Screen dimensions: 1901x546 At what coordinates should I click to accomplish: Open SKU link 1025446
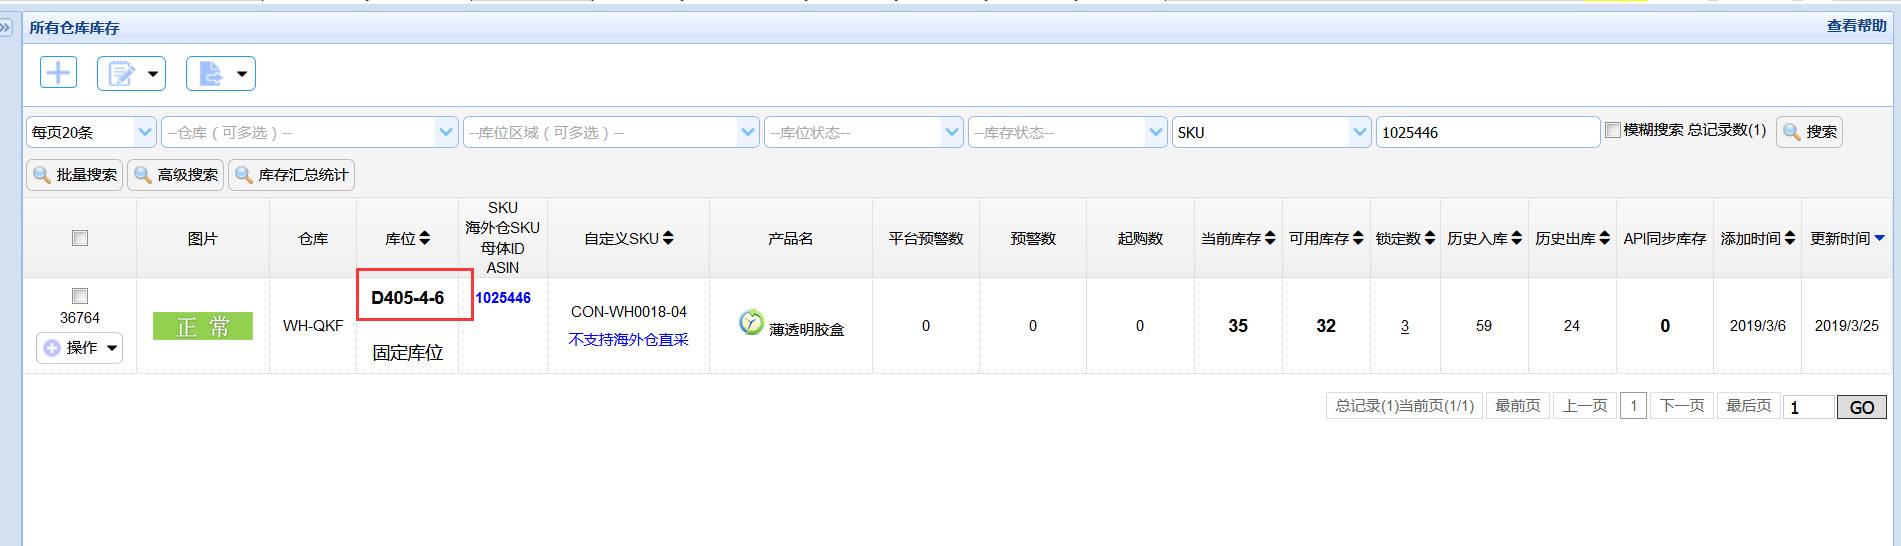[503, 298]
